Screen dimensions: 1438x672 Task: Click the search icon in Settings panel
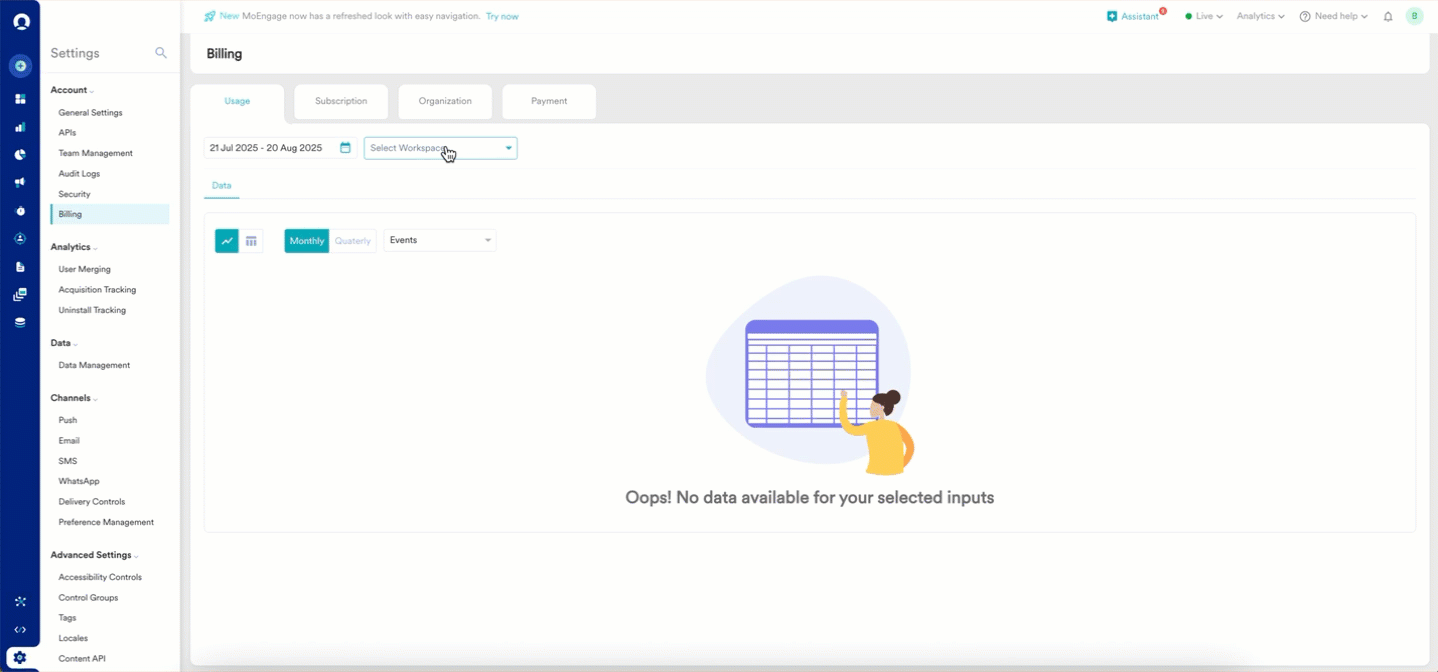click(x=161, y=53)
